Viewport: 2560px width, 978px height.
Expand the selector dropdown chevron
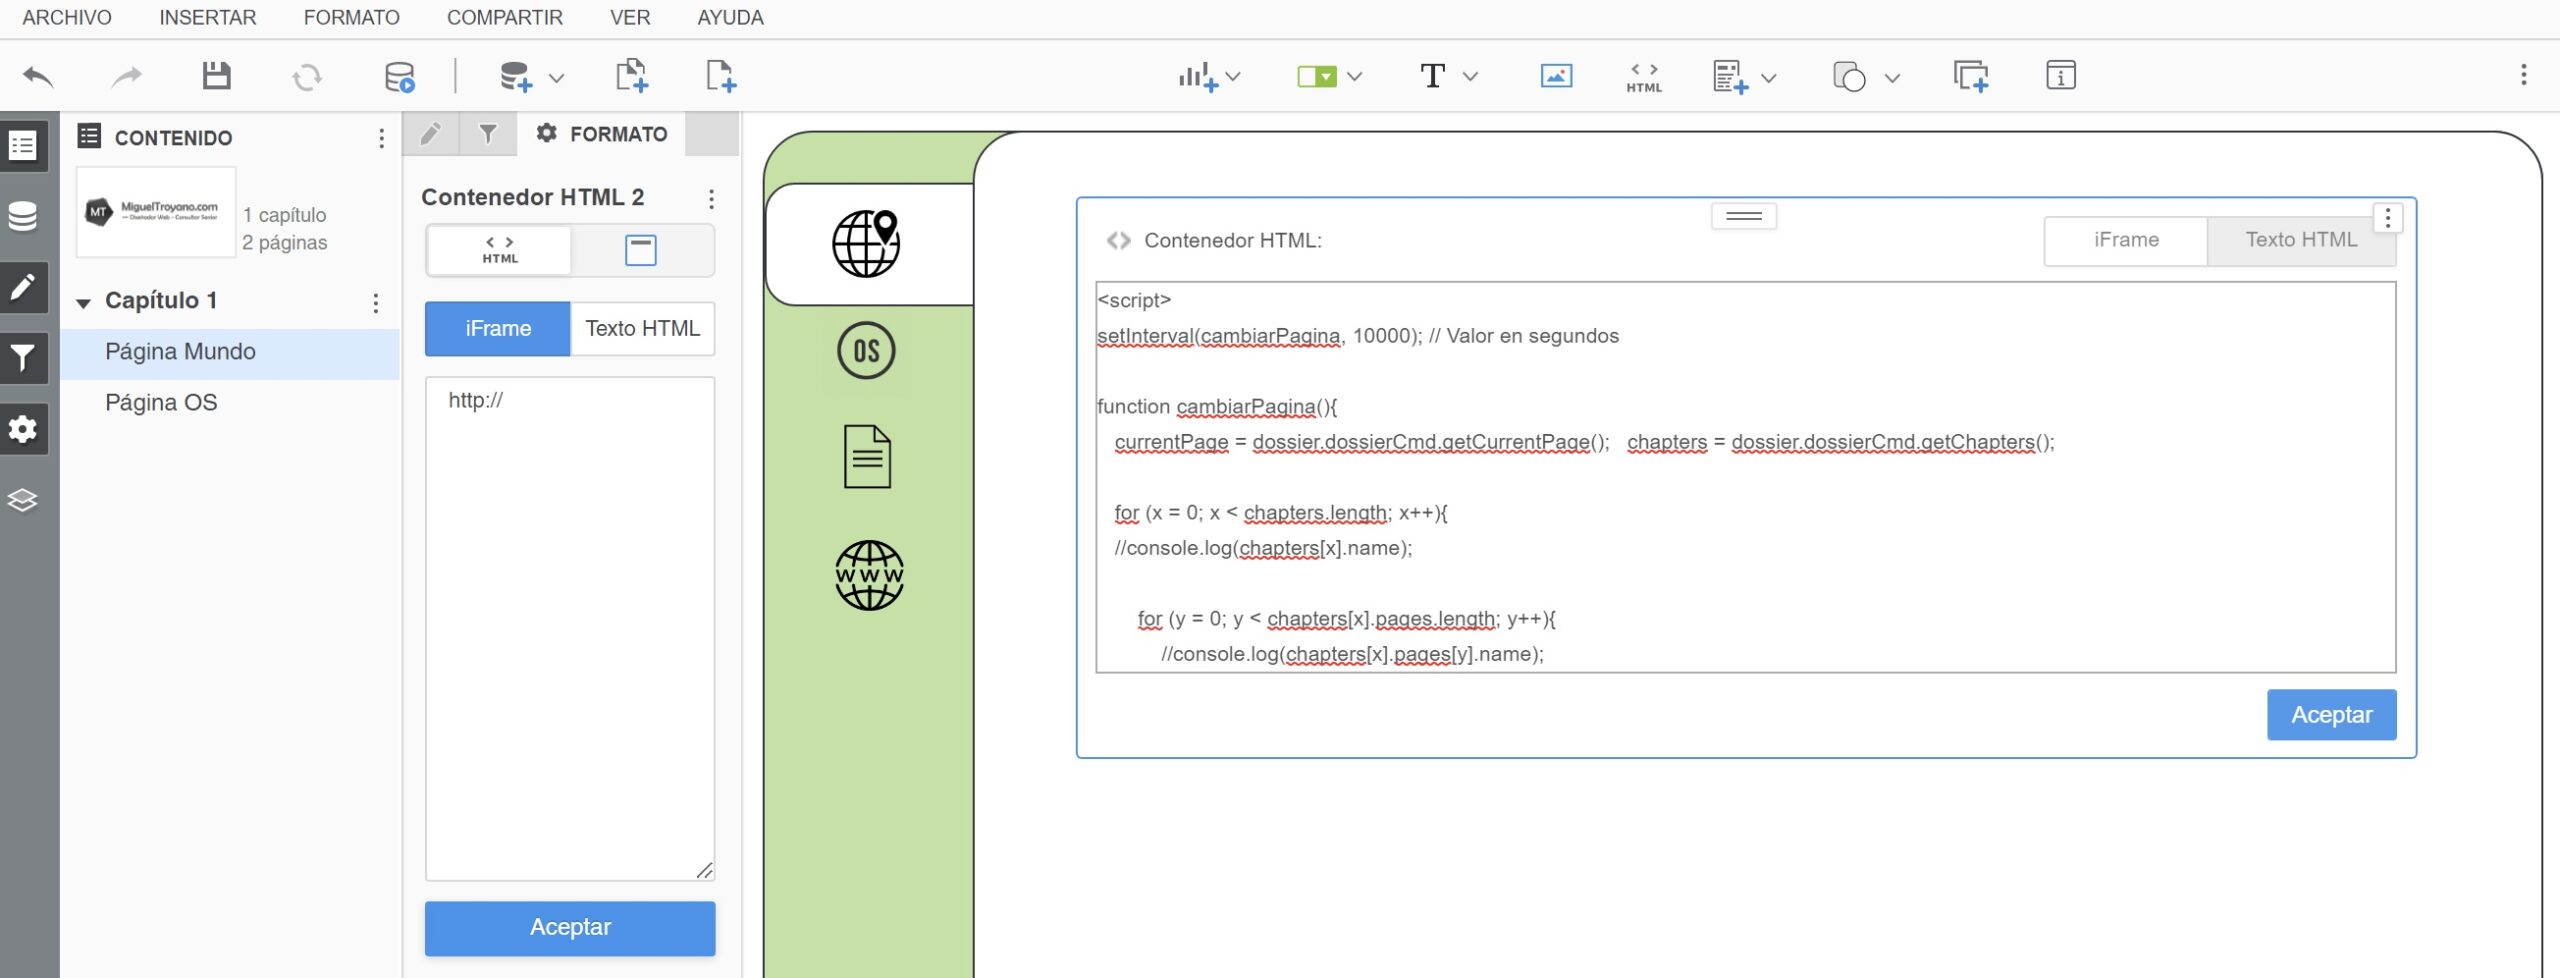tap(1355, 76)
